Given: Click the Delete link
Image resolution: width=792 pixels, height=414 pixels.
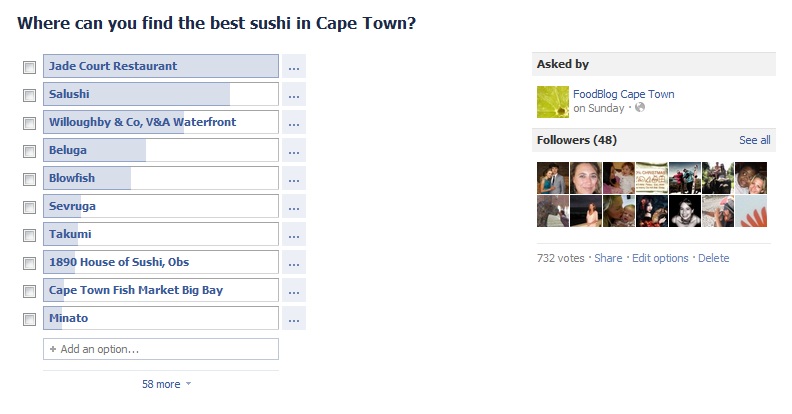Looking at the screenshot, I should 714,258.
